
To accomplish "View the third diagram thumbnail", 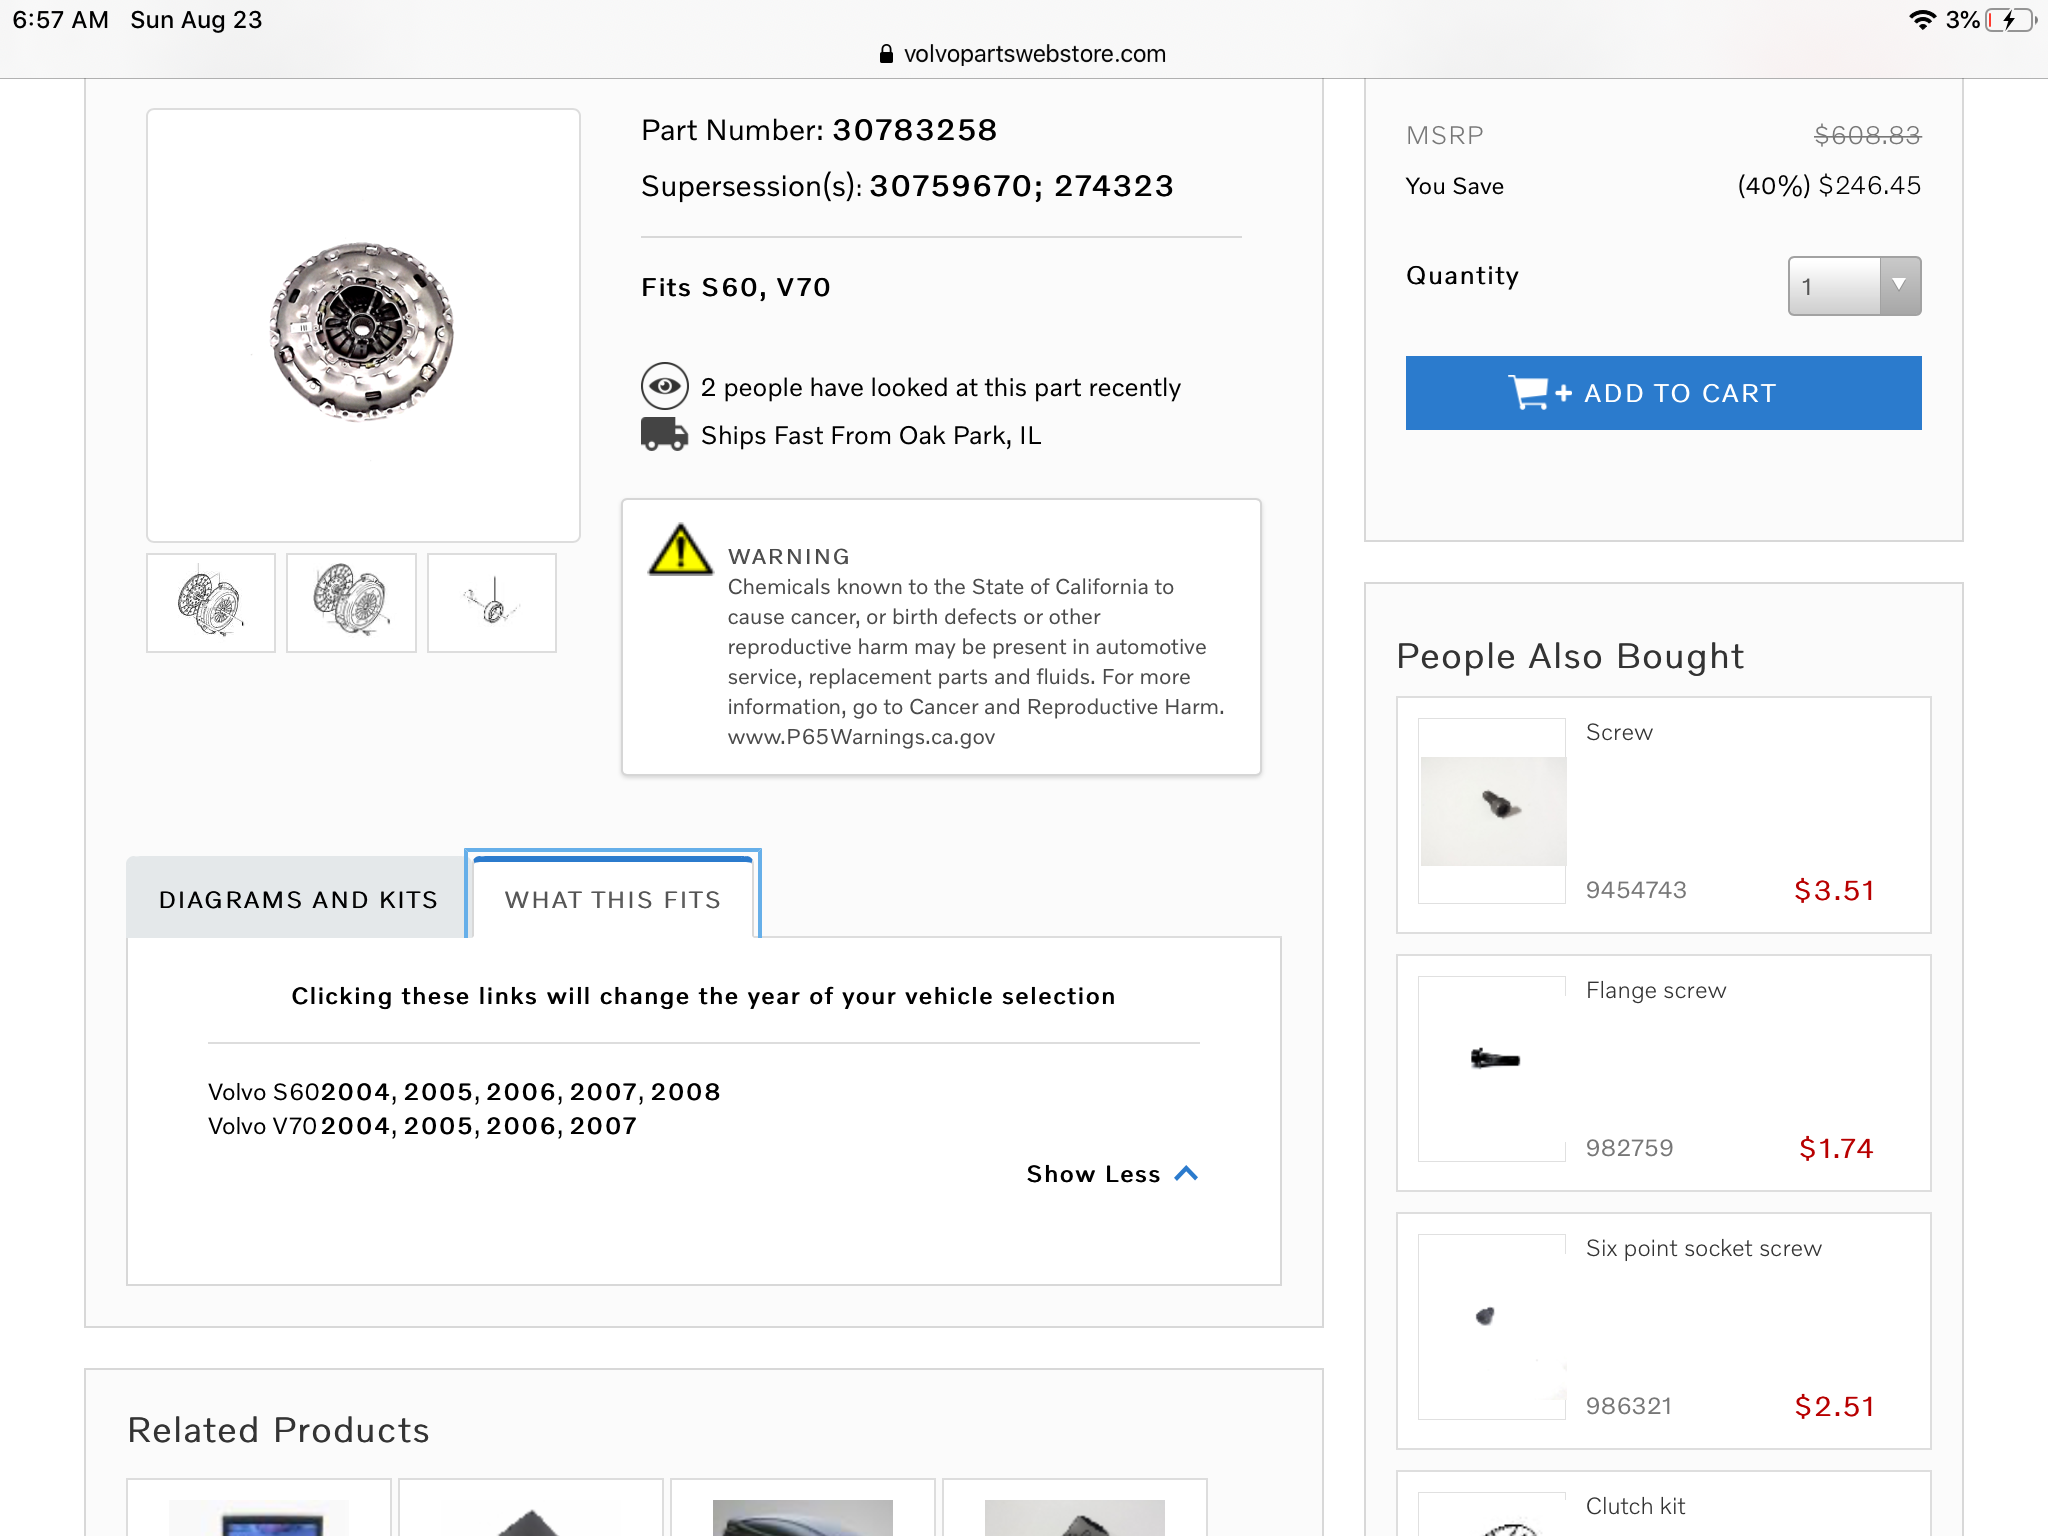I will coord(491,603).
